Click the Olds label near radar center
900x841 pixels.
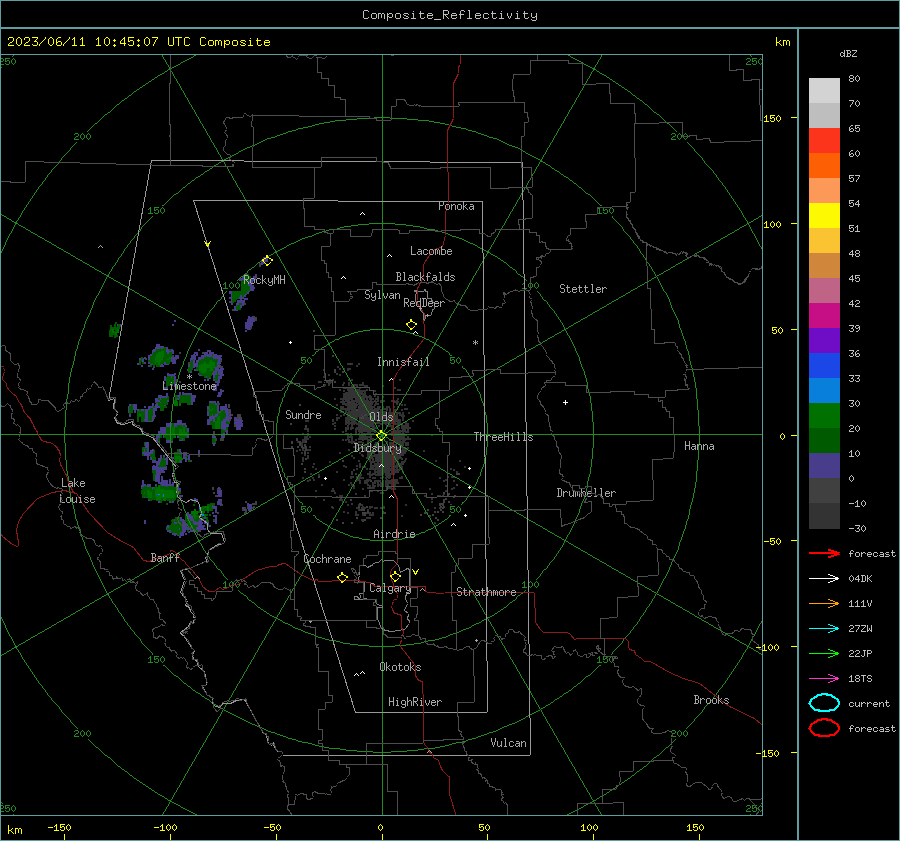tap(381, 417)
